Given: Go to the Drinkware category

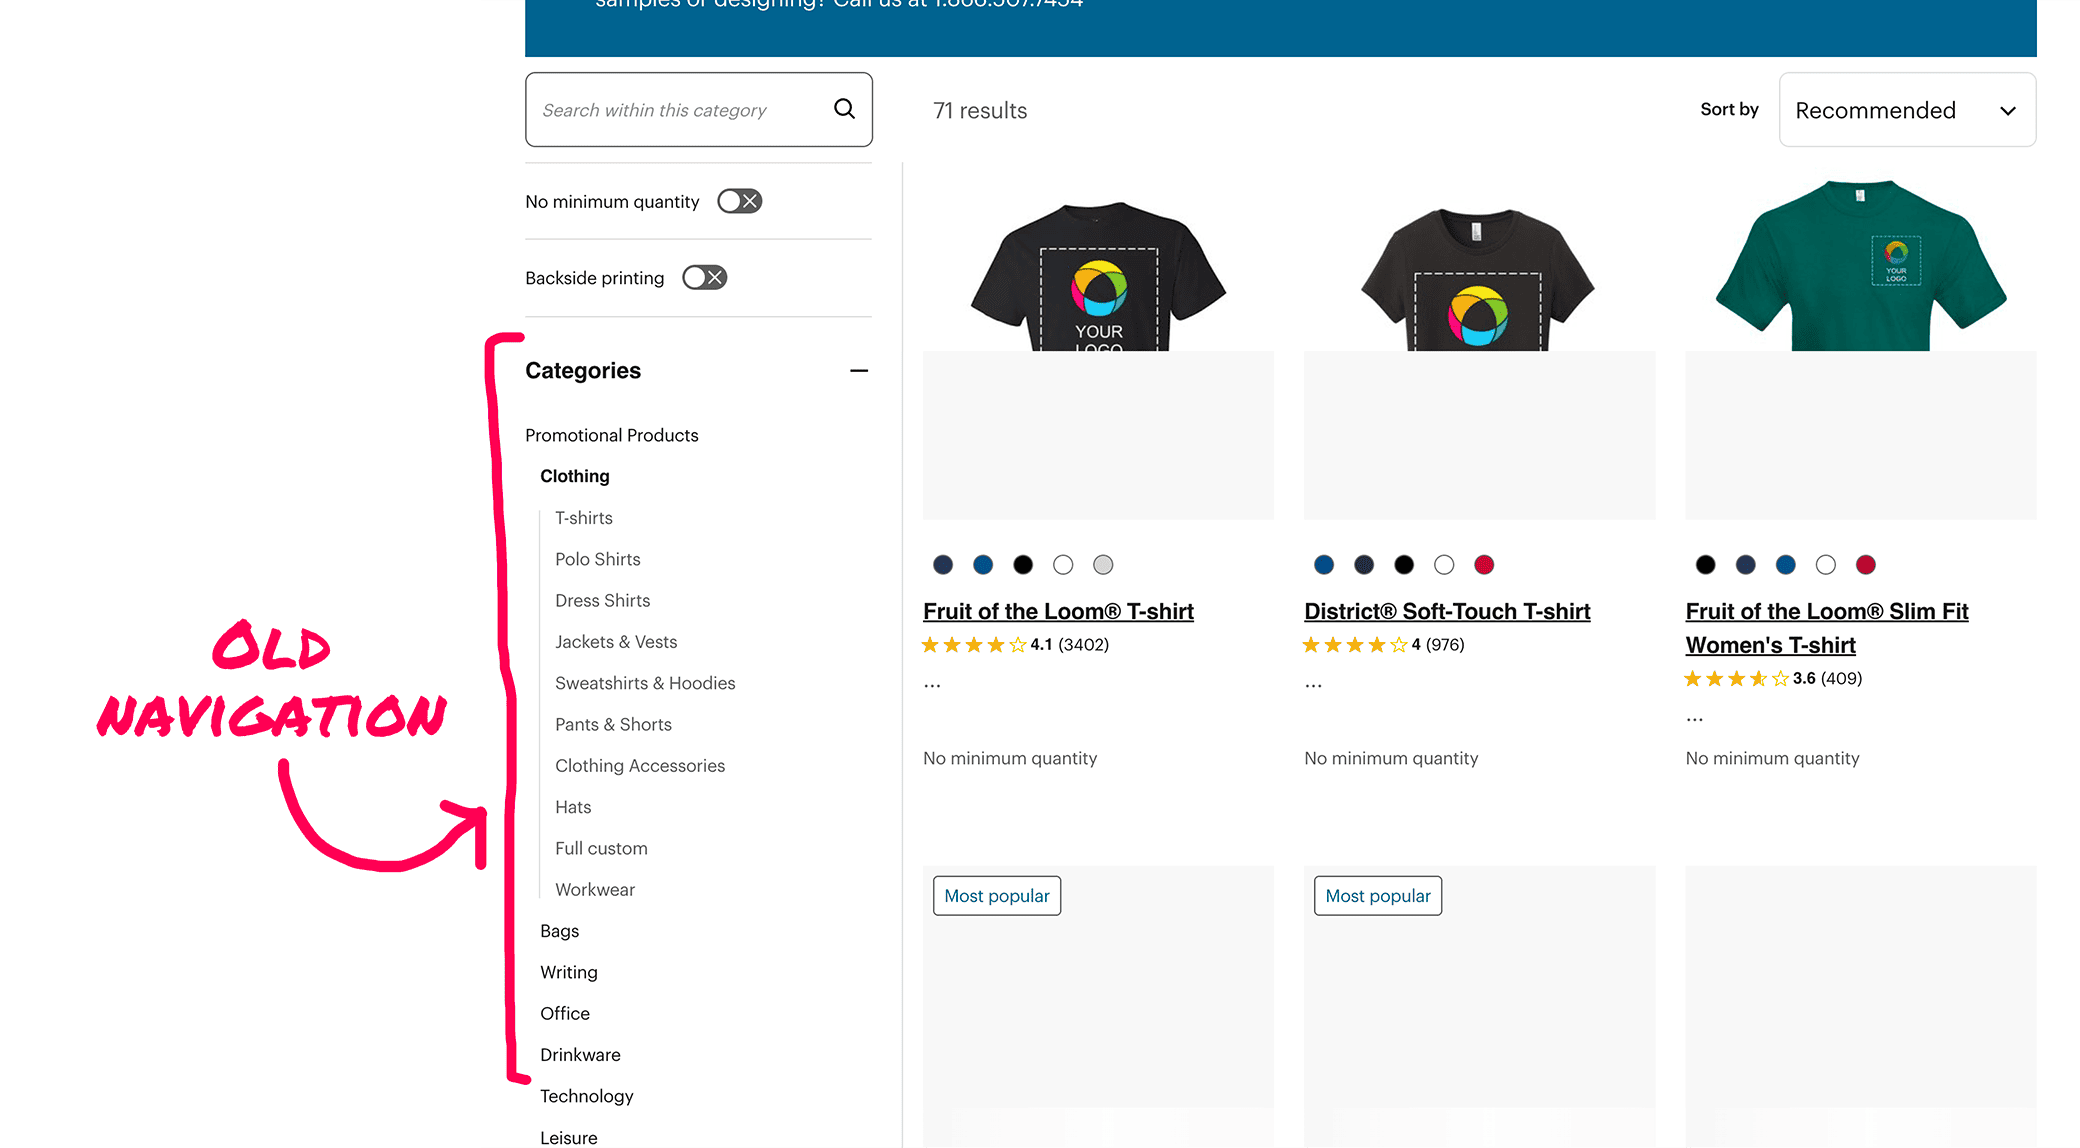Looking at the screenshot, I should [x=580, y=1055].
